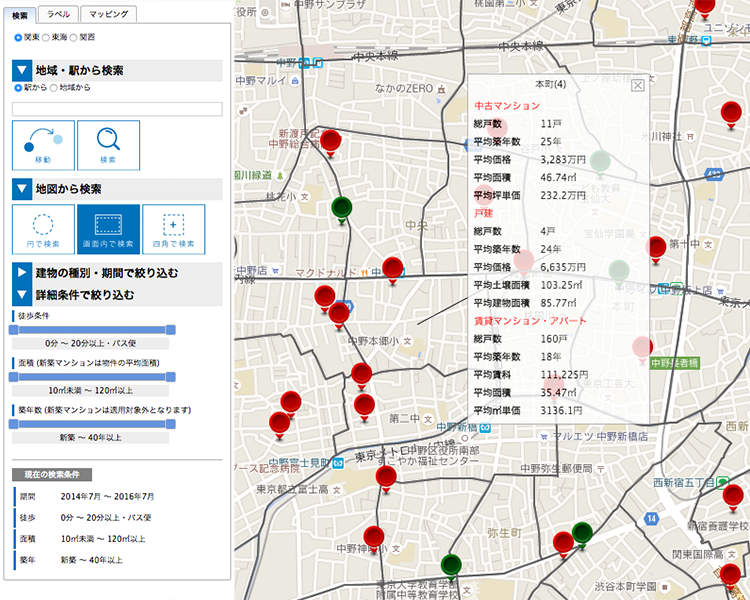Click the 中野長者橋 highway sign
Viewport: 750px width, 600px height.
[674, 363]
